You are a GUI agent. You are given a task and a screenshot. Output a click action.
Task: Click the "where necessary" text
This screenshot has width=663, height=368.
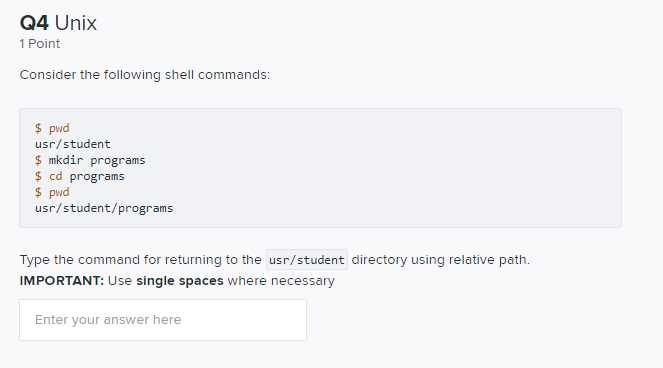(x=281, y=281)
